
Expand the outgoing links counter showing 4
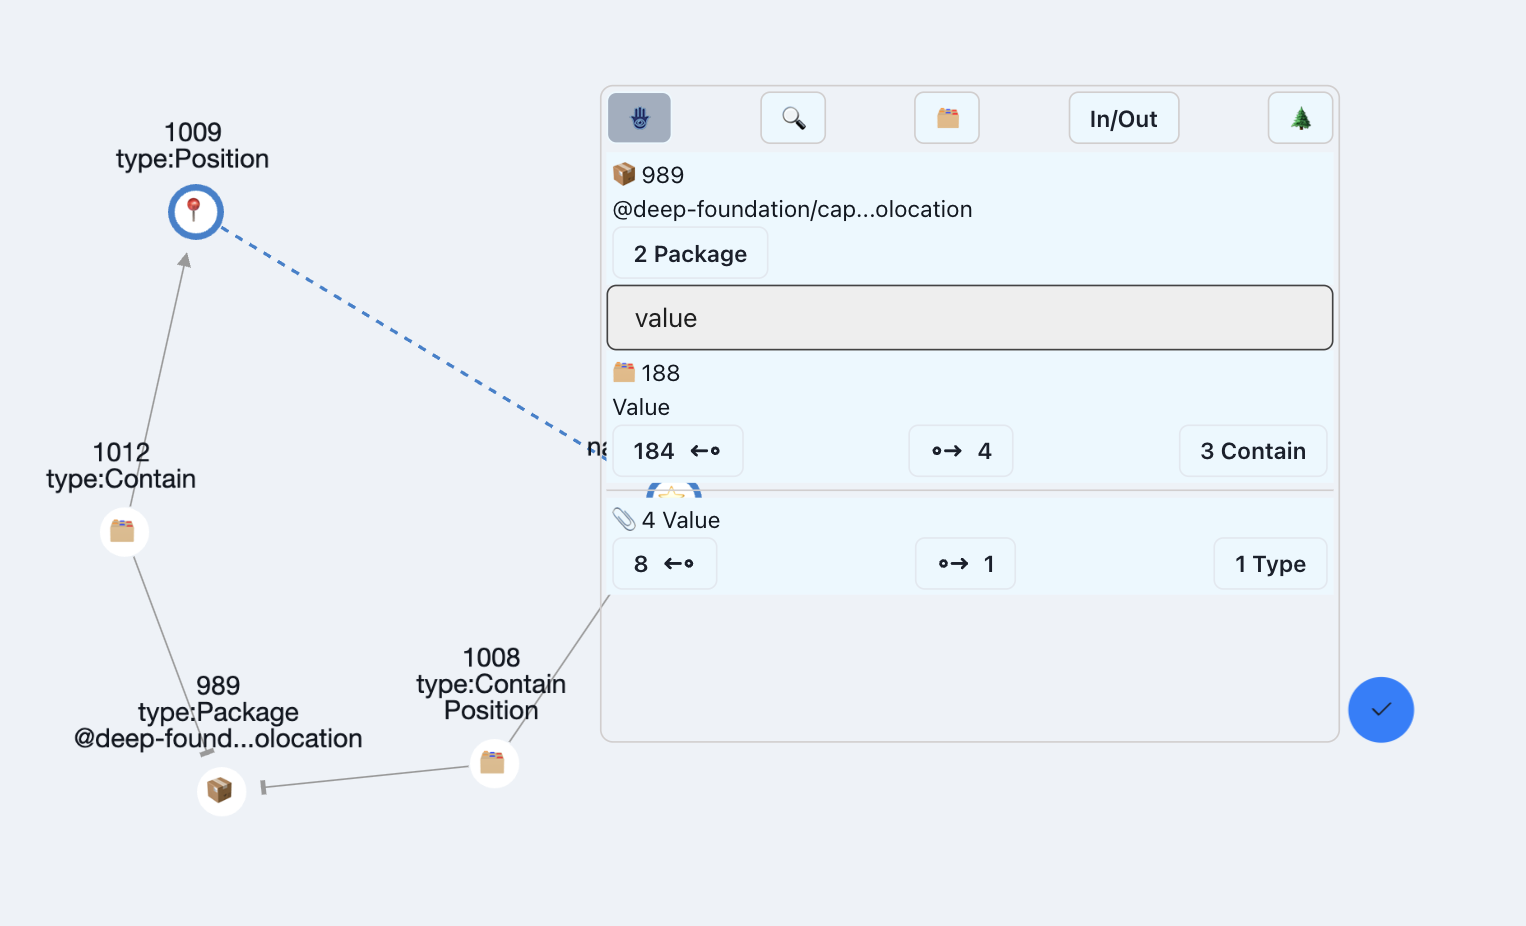pyautogui.click(x=960, y=451)
